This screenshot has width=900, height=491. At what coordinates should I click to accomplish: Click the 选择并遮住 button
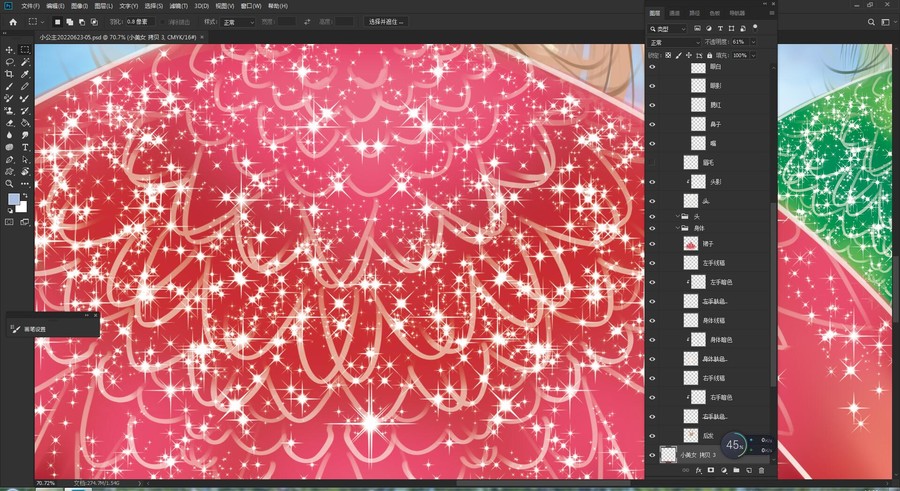tap(386, 22)
